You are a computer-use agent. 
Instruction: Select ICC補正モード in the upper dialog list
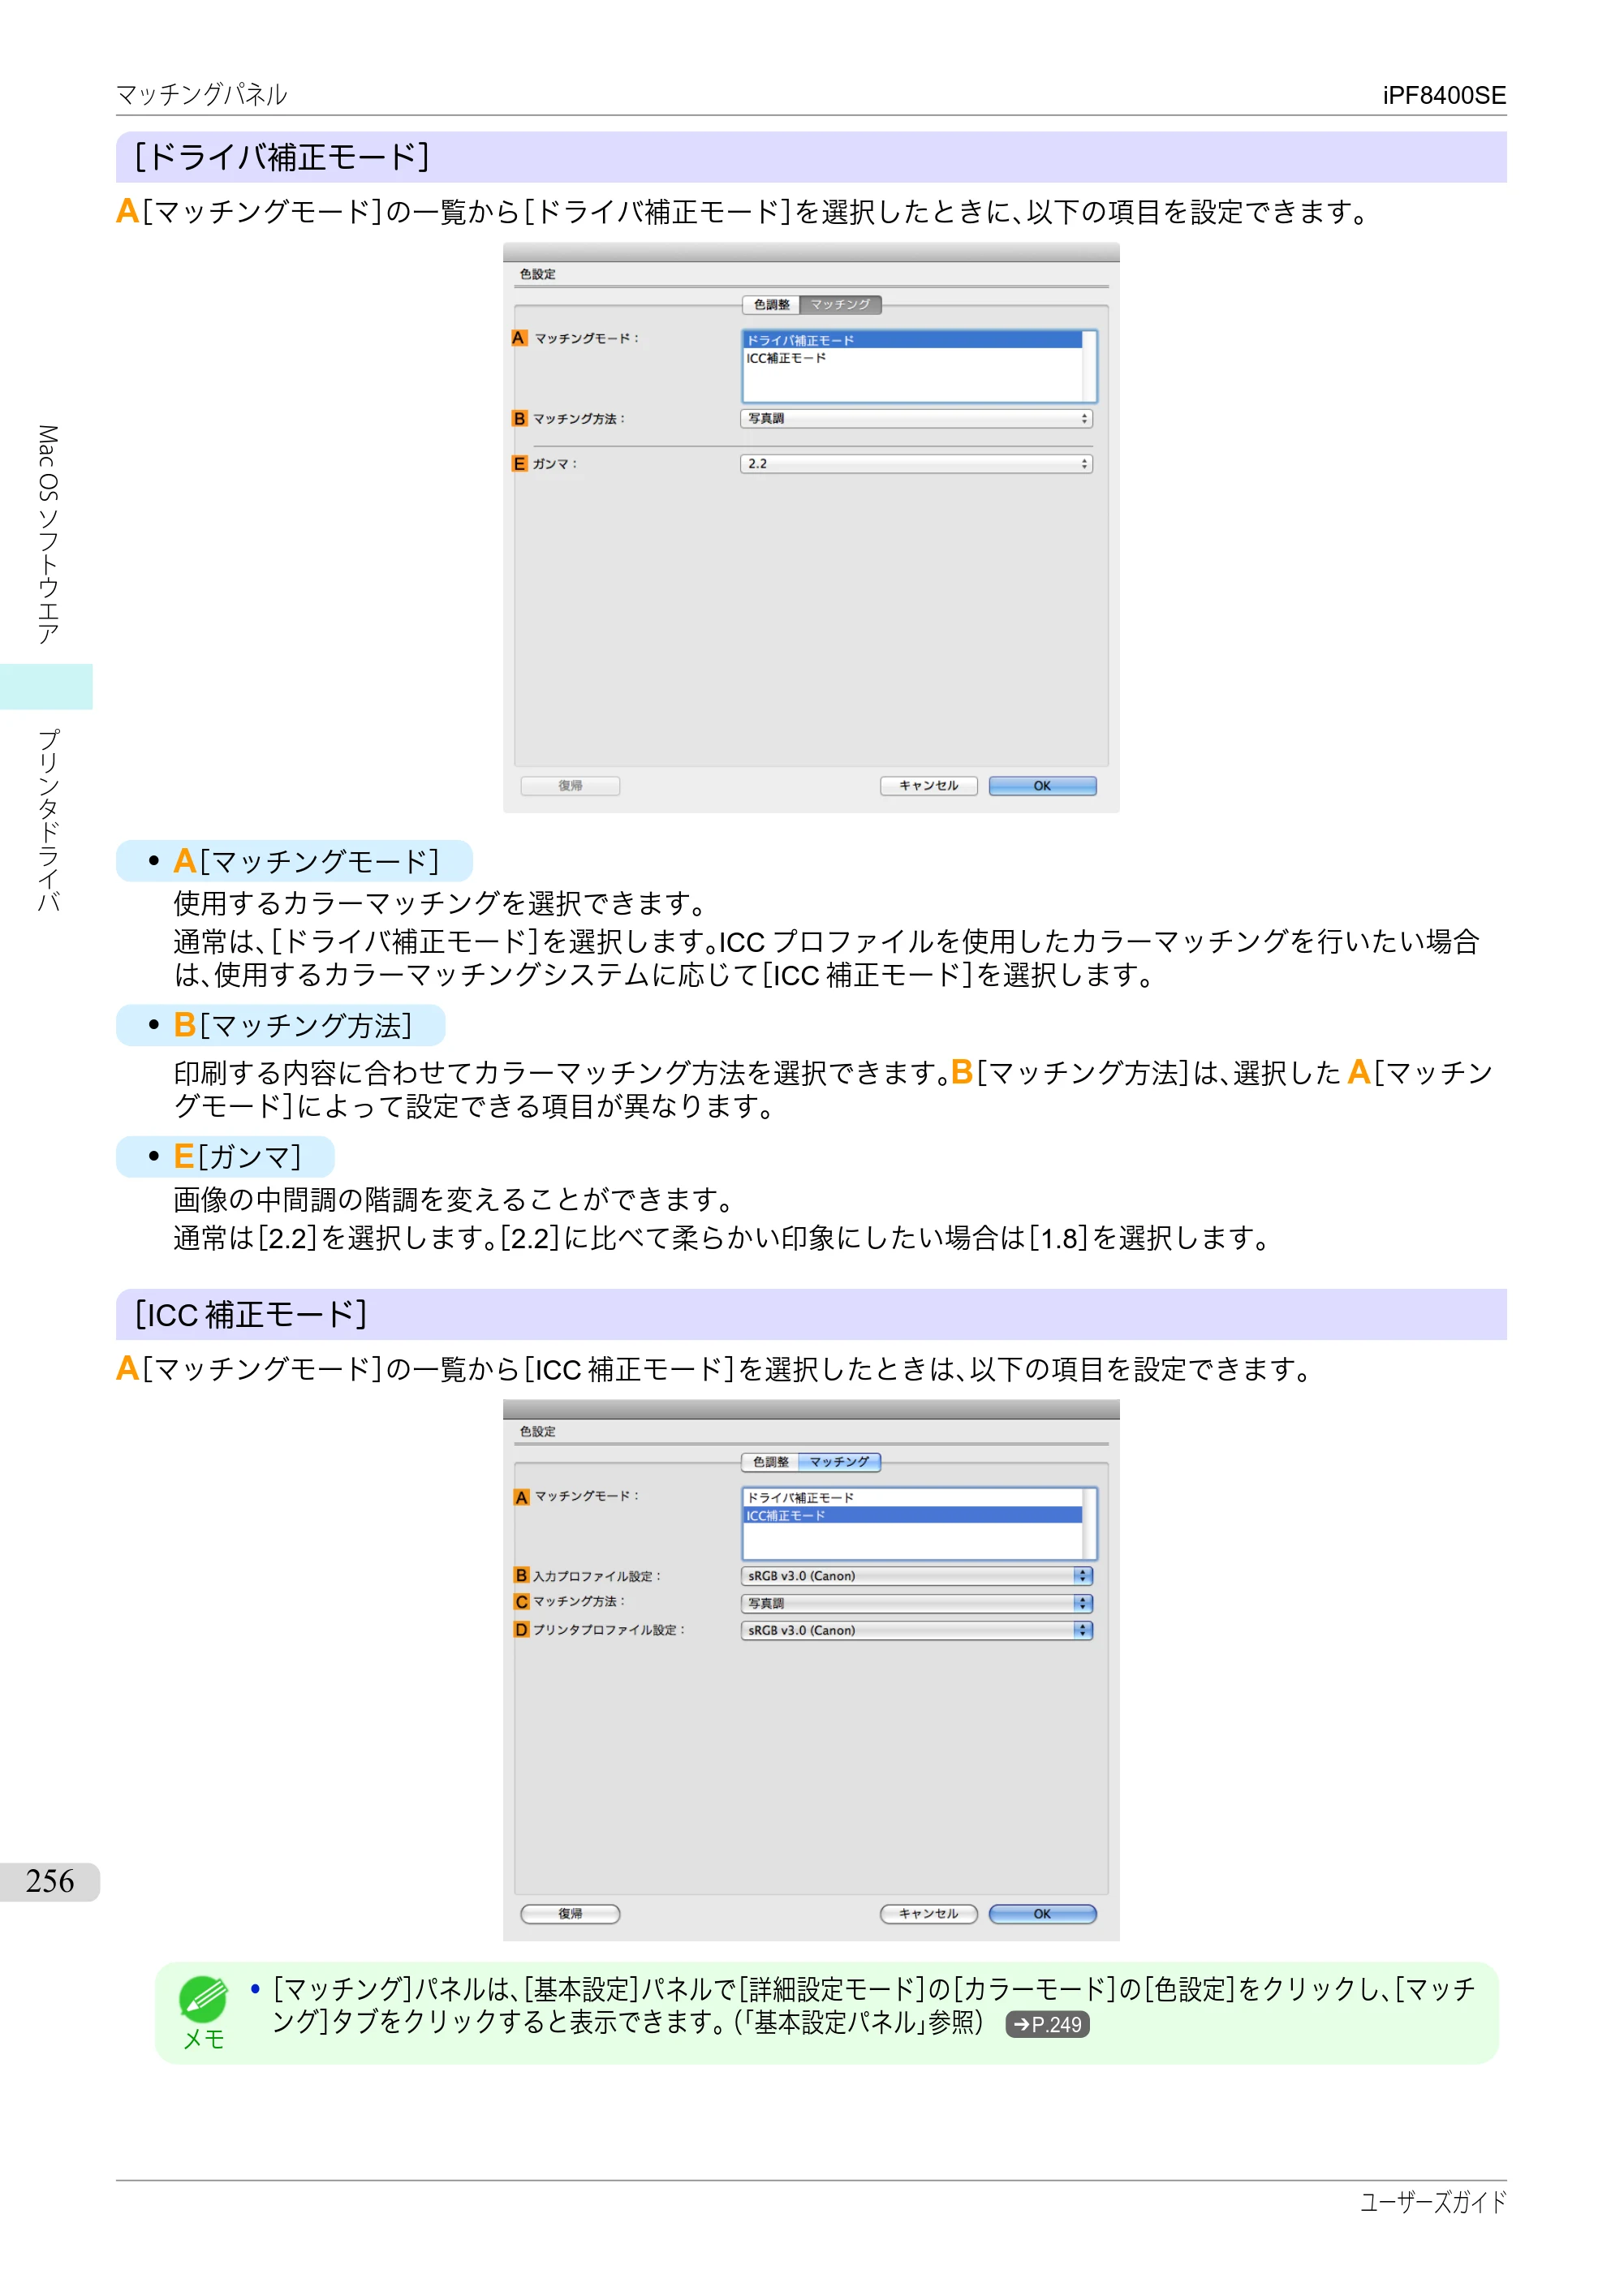(x=912, y=358)
